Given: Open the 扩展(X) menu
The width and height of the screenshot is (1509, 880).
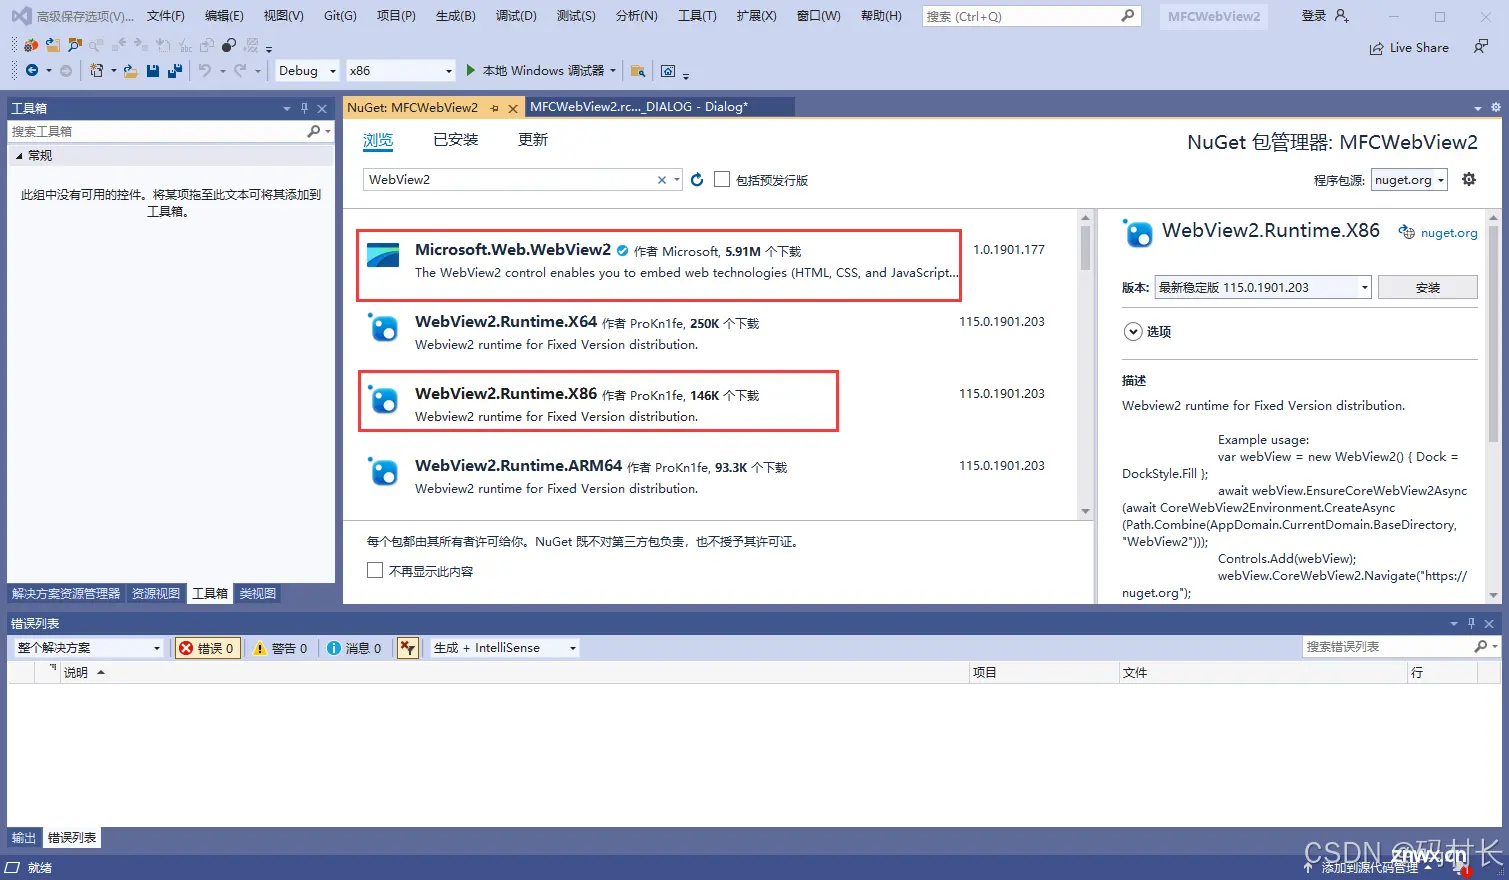Looking at the screenshot, I should (756, 16).
